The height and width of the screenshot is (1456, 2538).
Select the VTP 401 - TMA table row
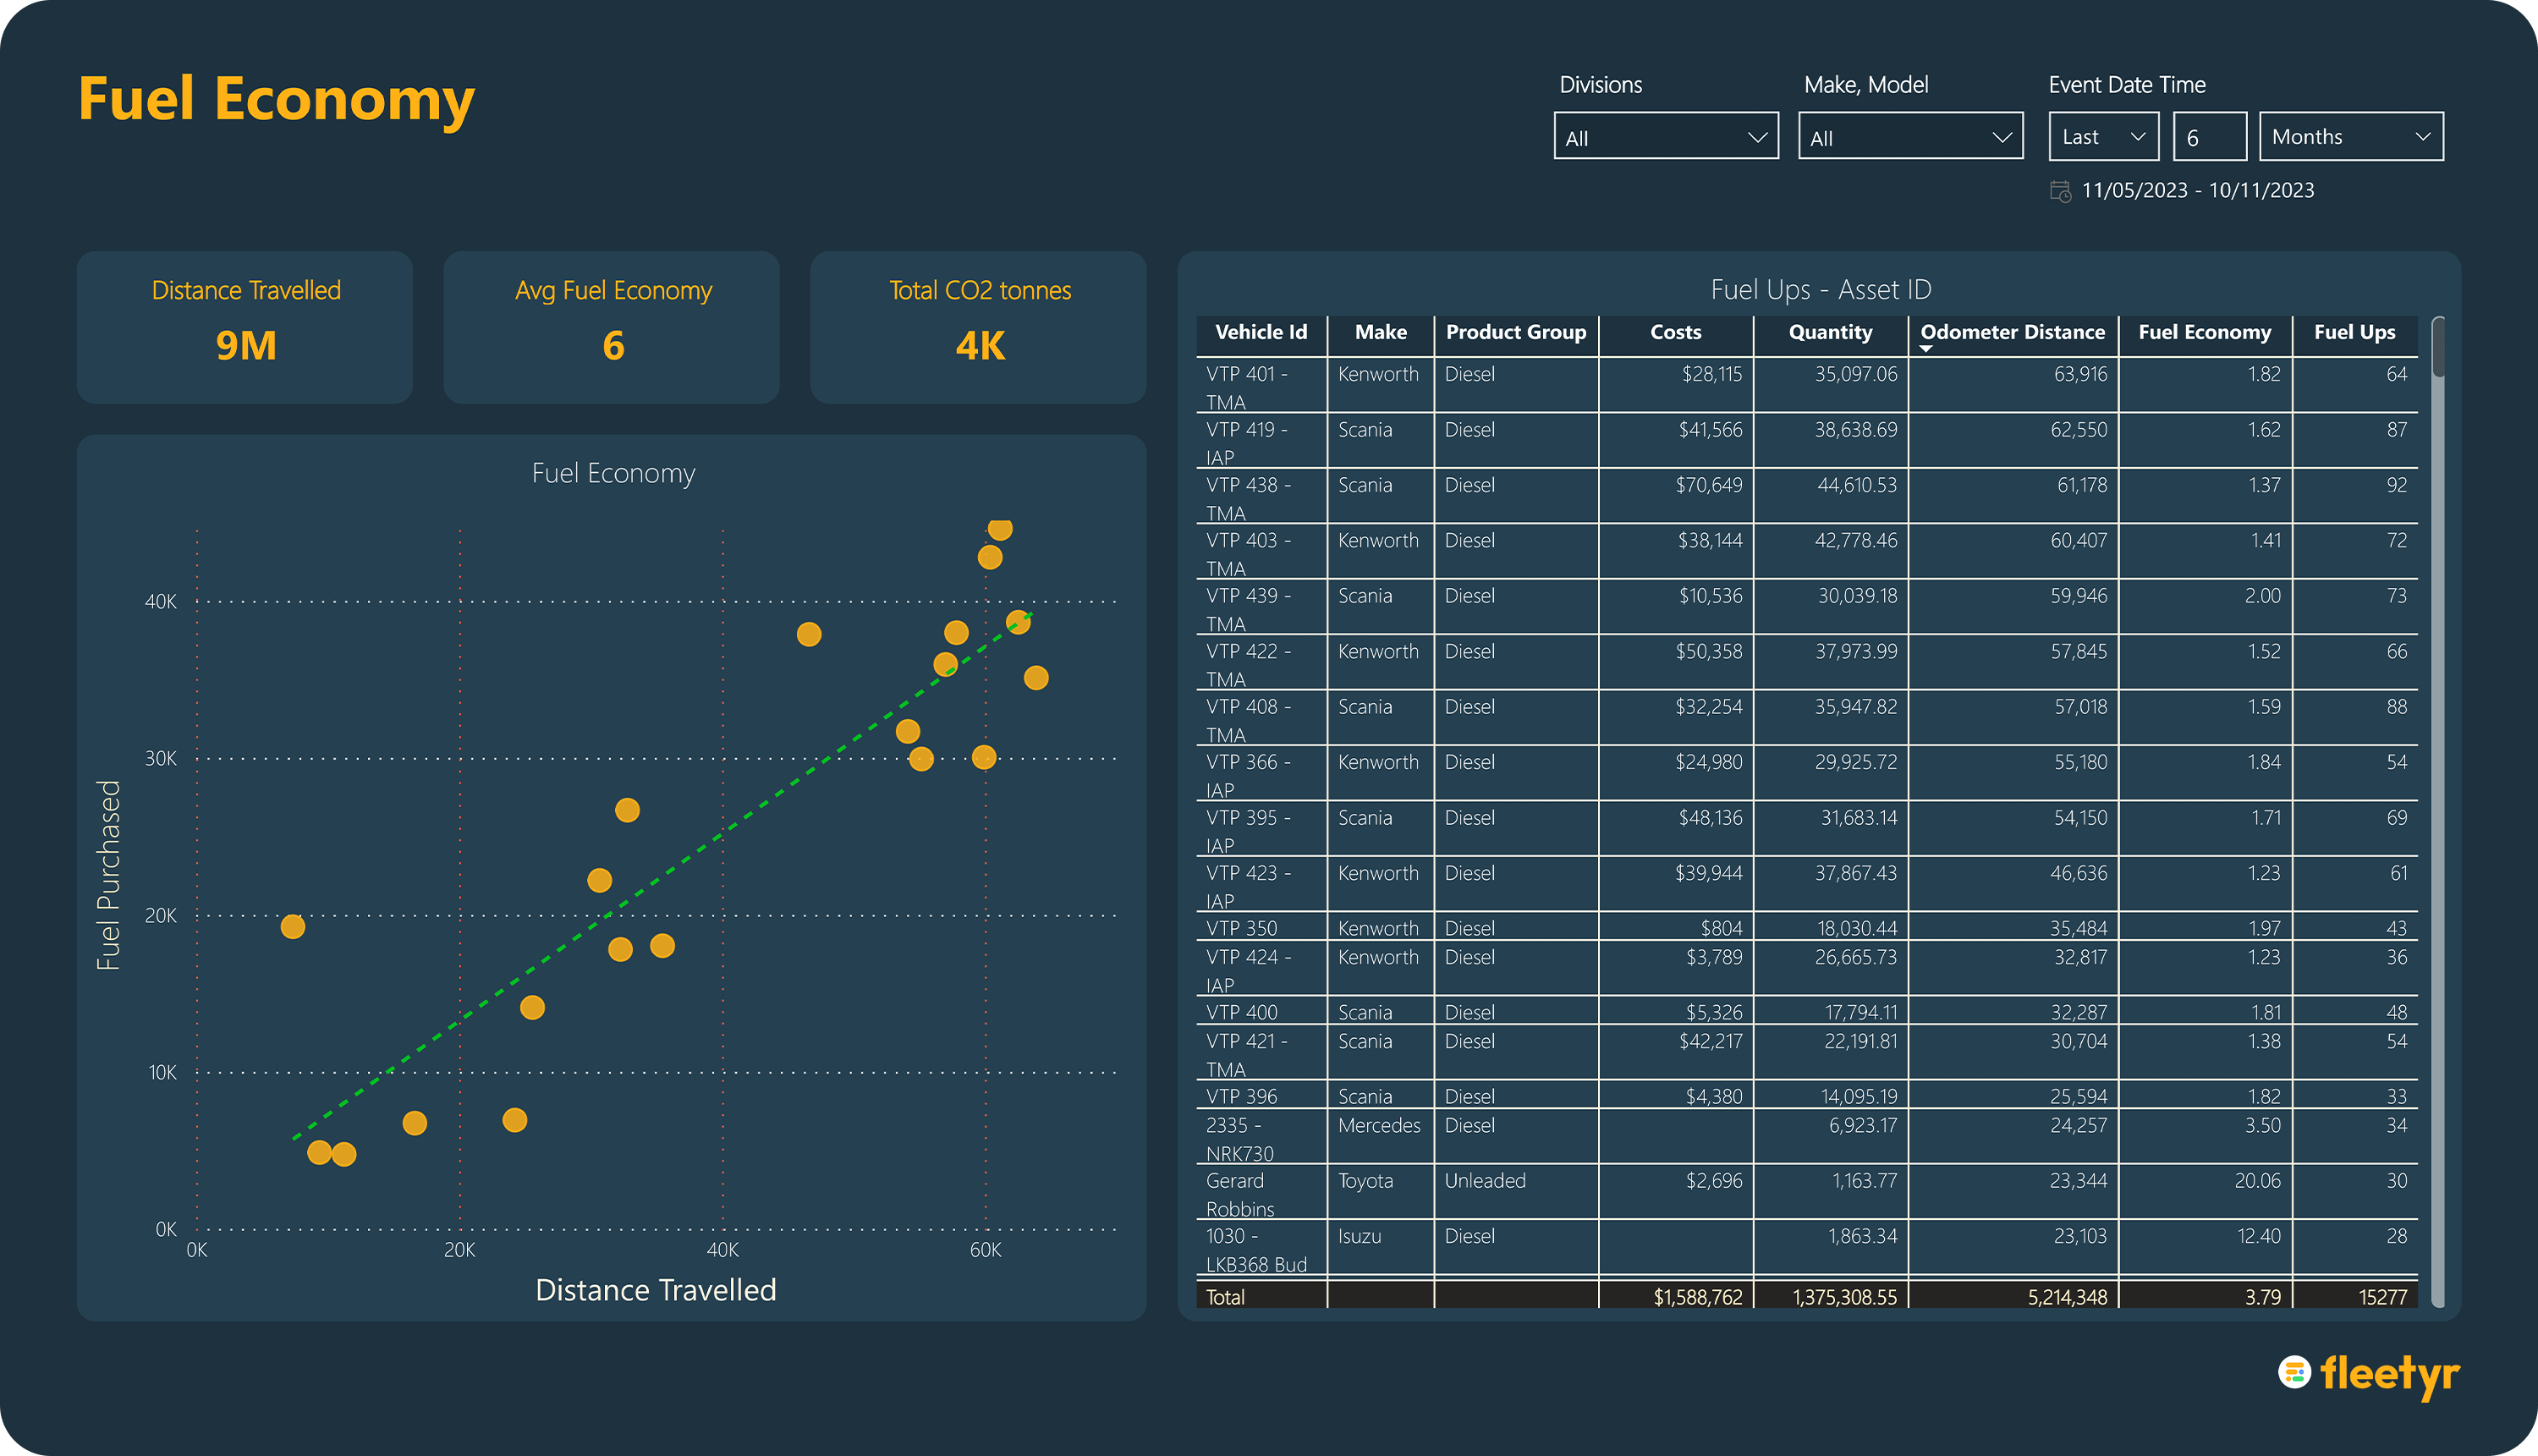1807,386
